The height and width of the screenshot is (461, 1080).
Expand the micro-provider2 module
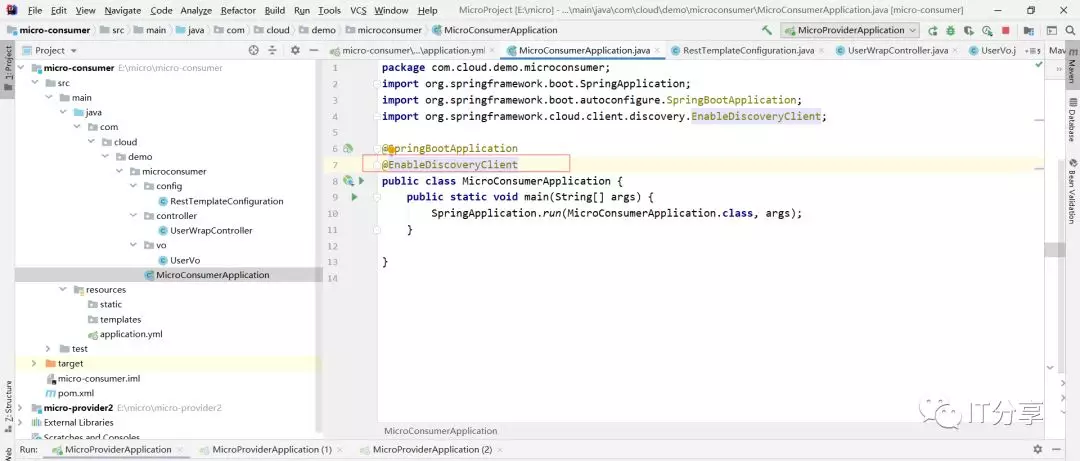coord(20,408)
